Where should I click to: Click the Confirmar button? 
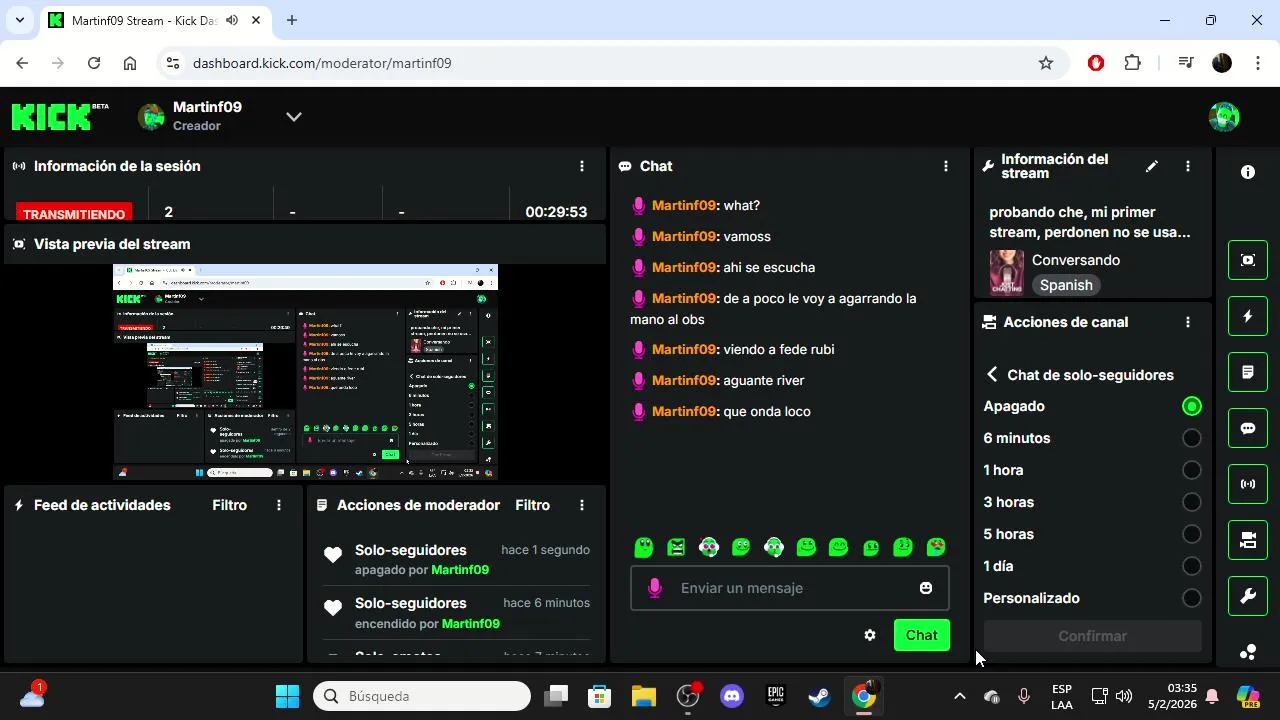[x=1092, y=636]
